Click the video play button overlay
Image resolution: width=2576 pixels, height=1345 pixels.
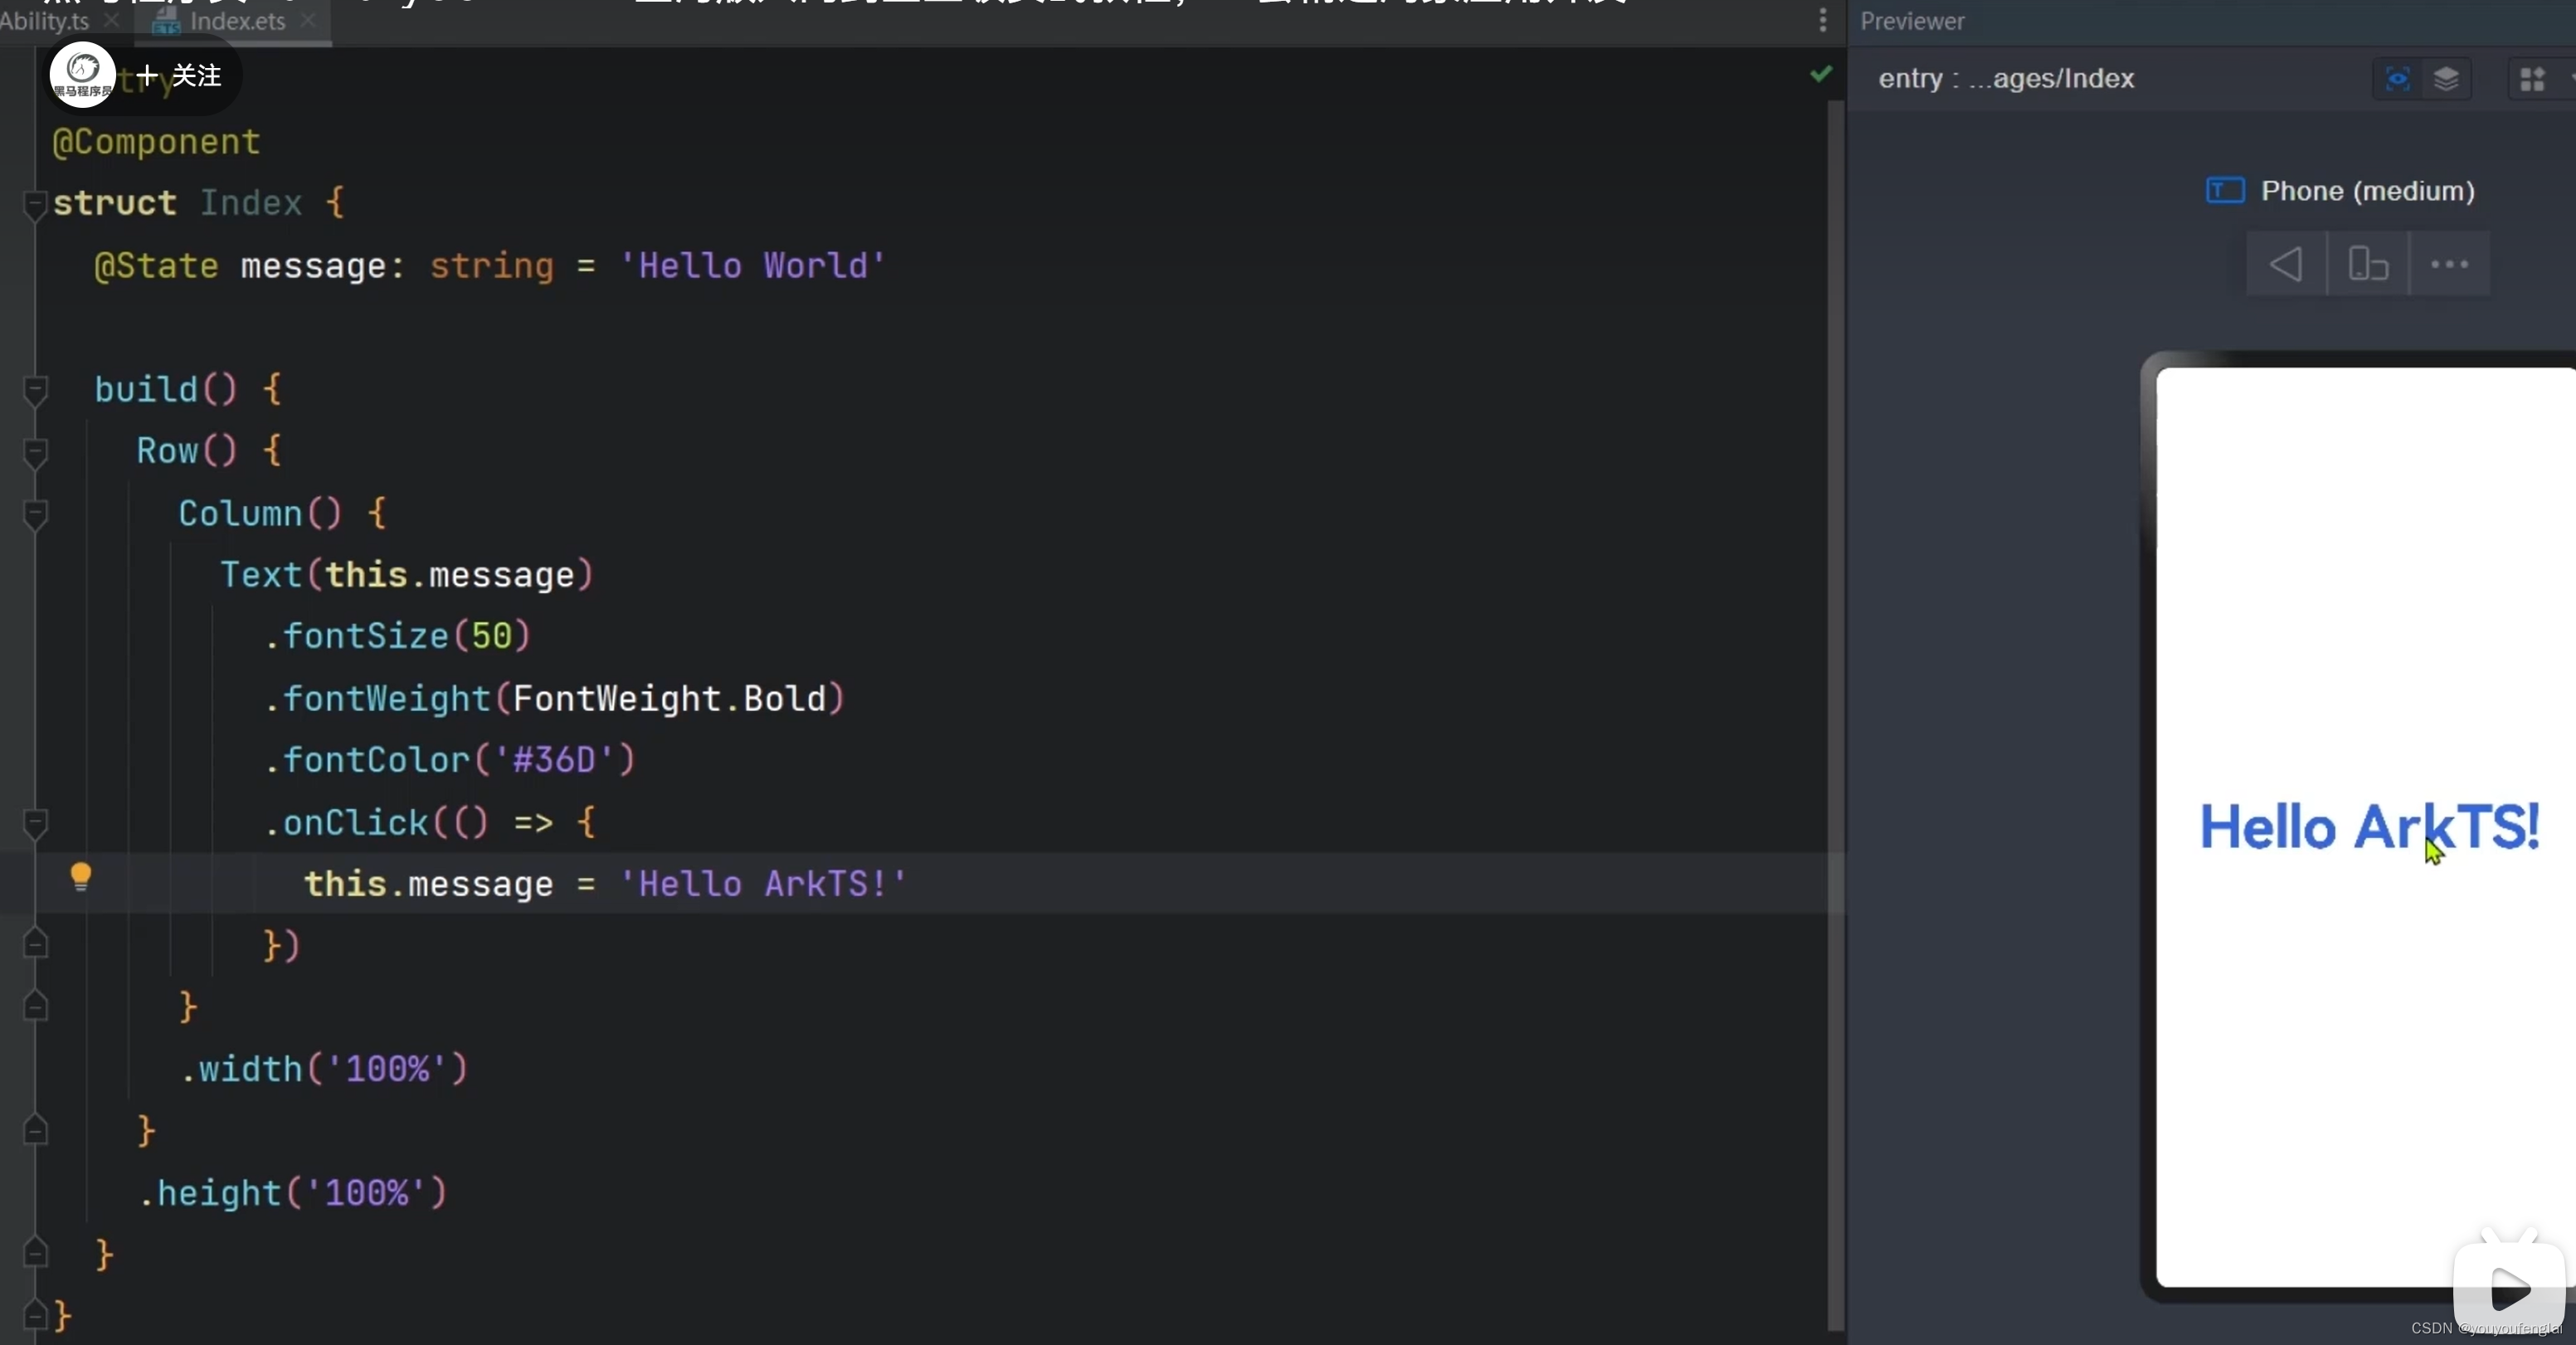tap(2510, 1289)
